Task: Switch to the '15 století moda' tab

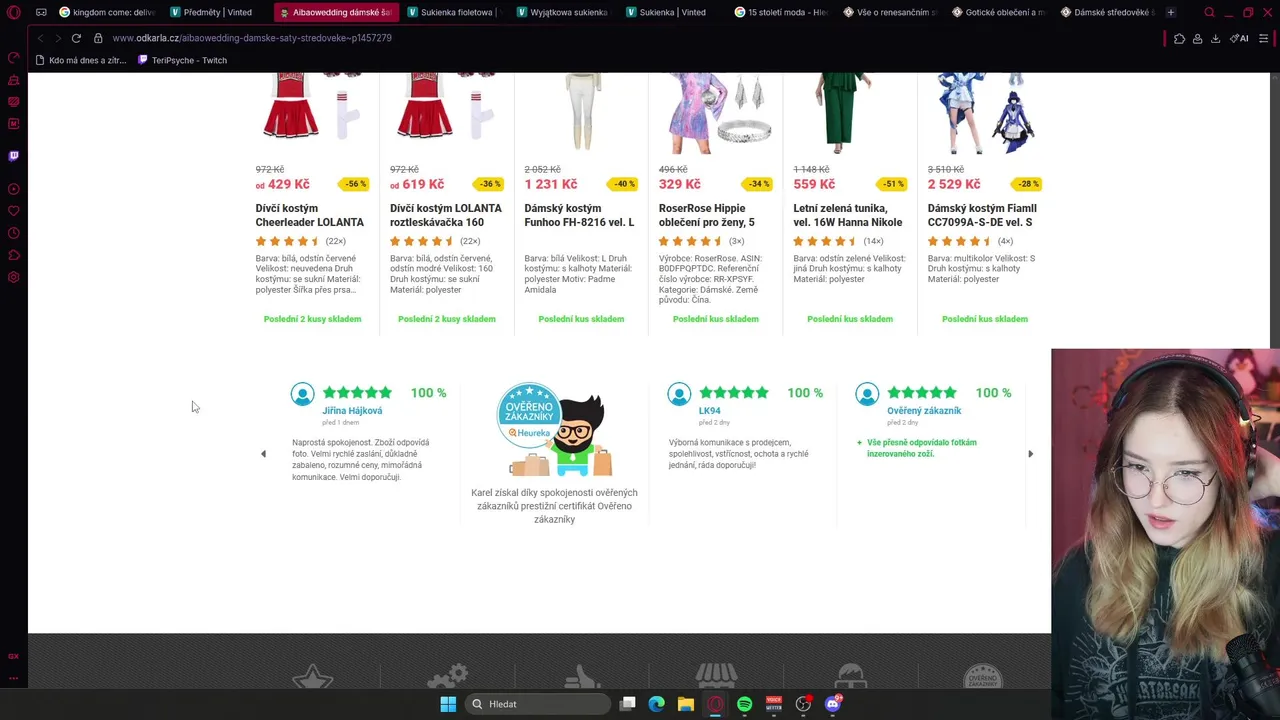Action: click(781, 12)
